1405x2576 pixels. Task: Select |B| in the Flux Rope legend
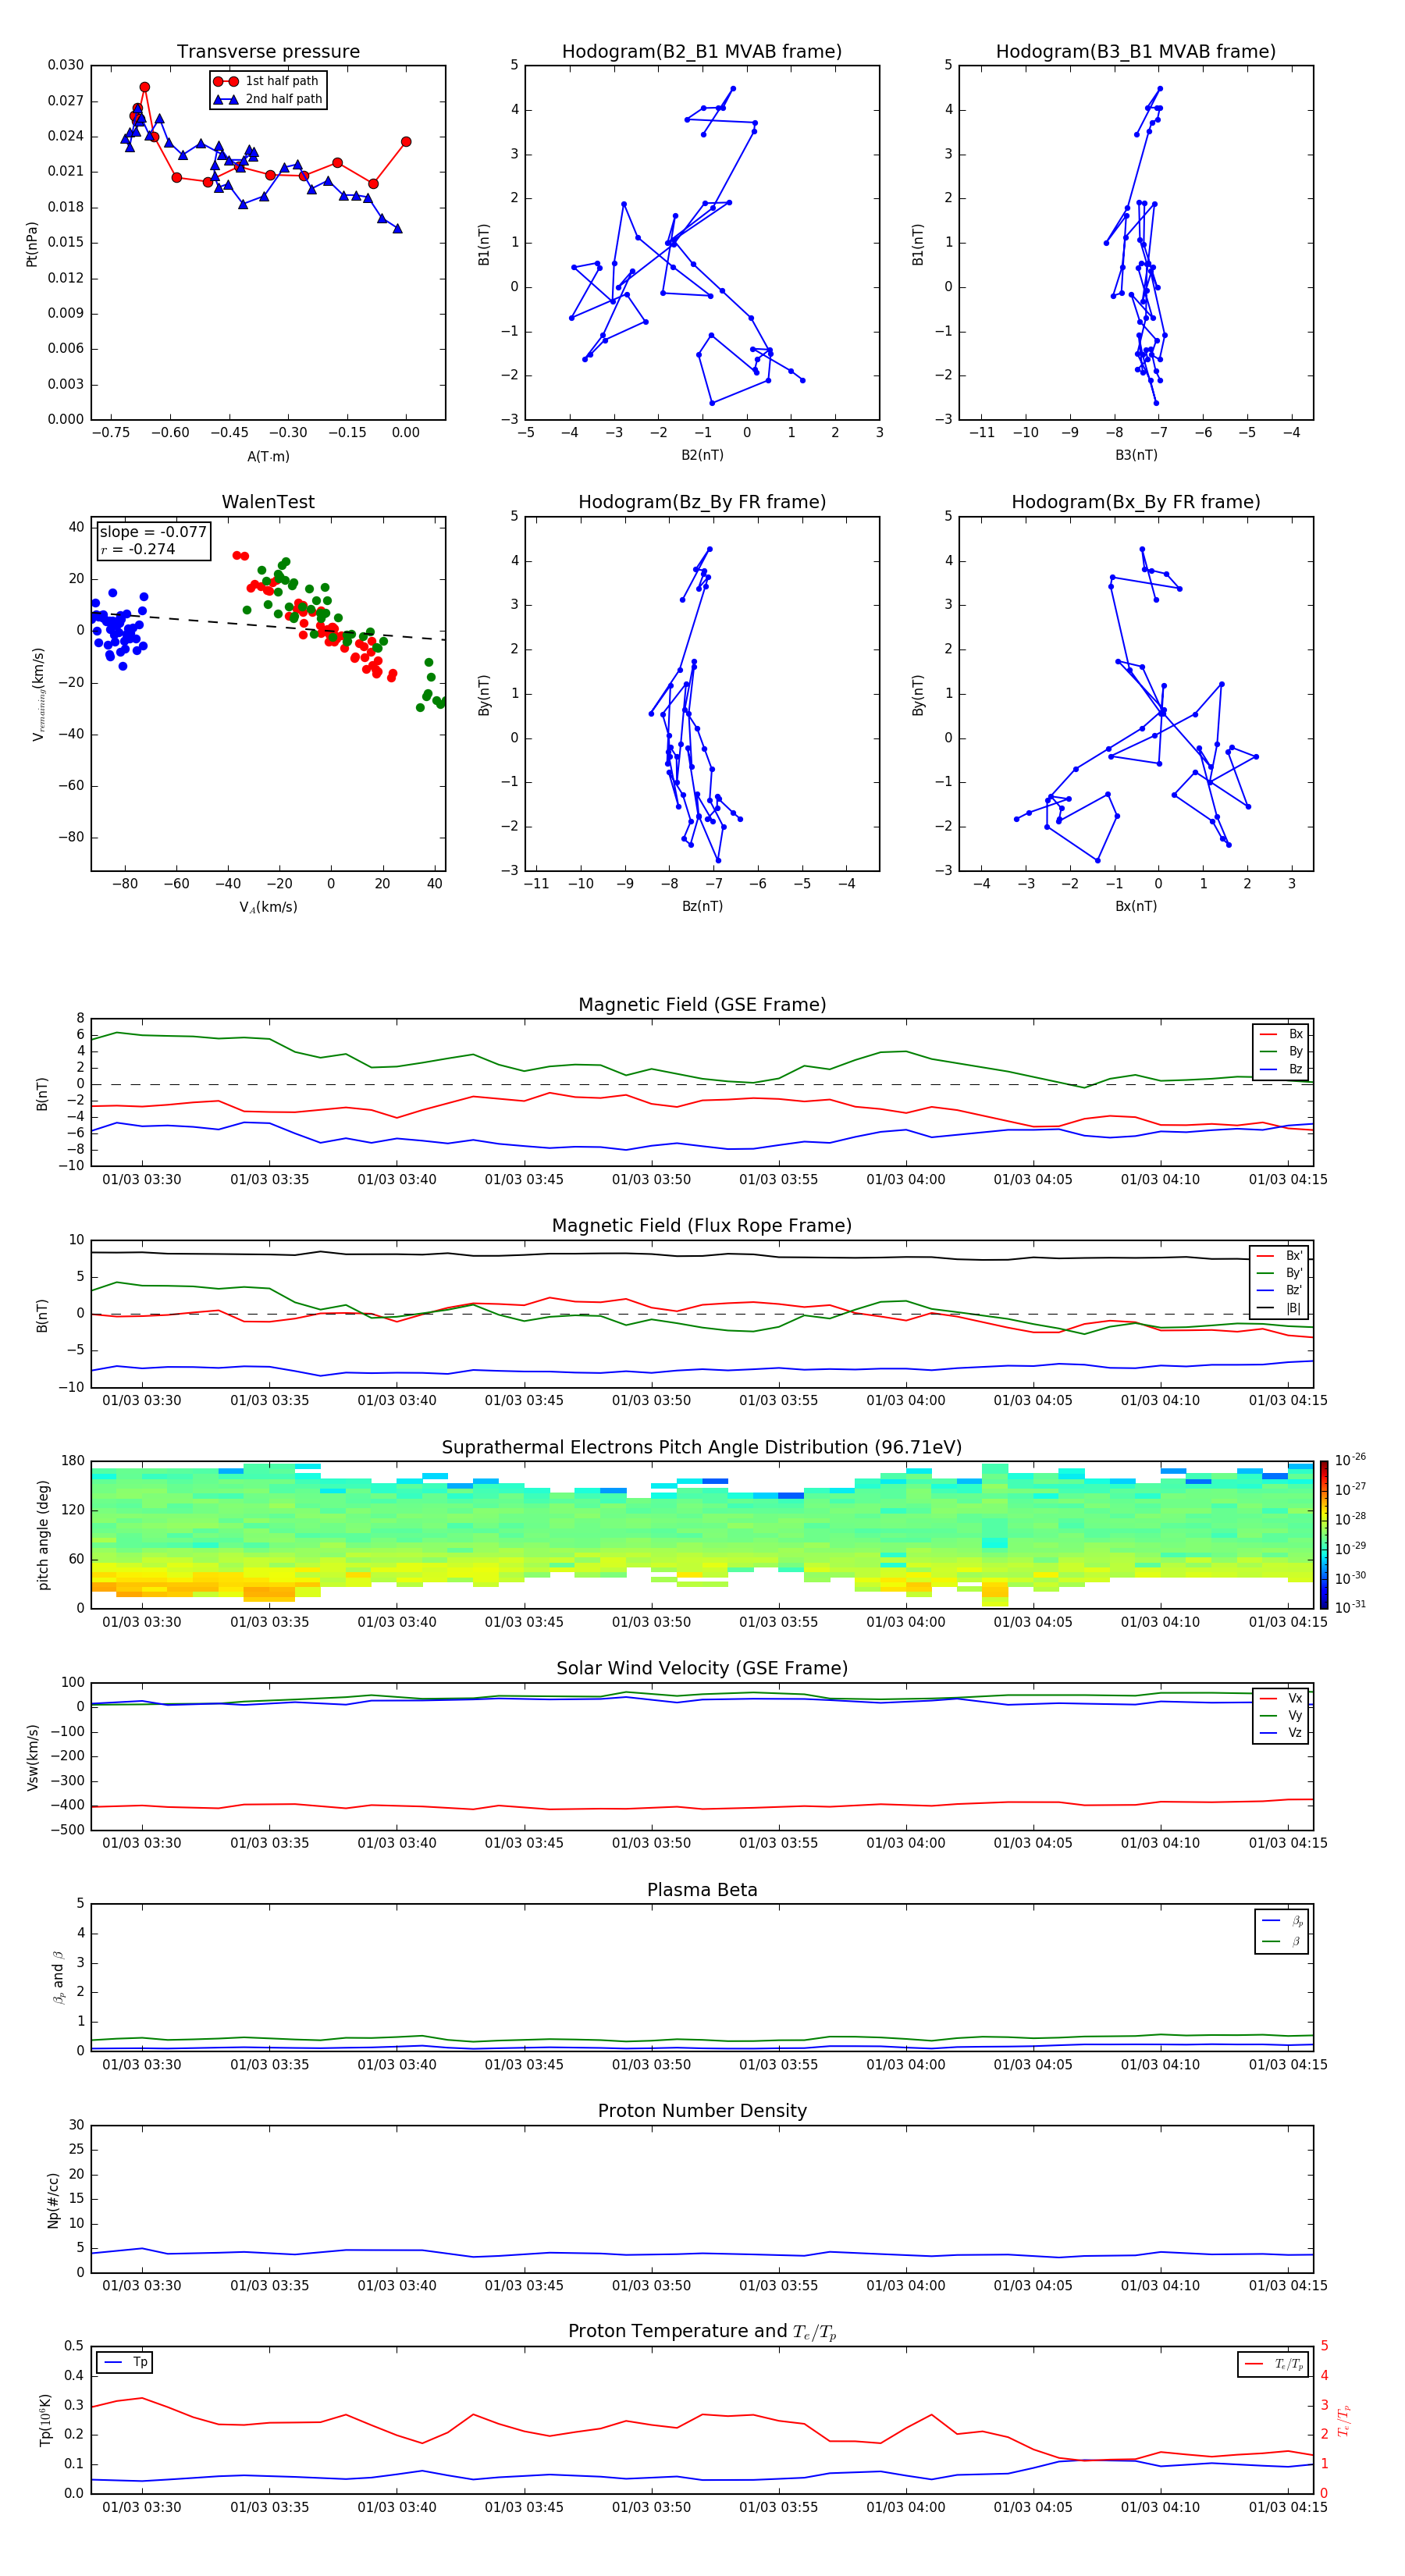(1280, 1308)
